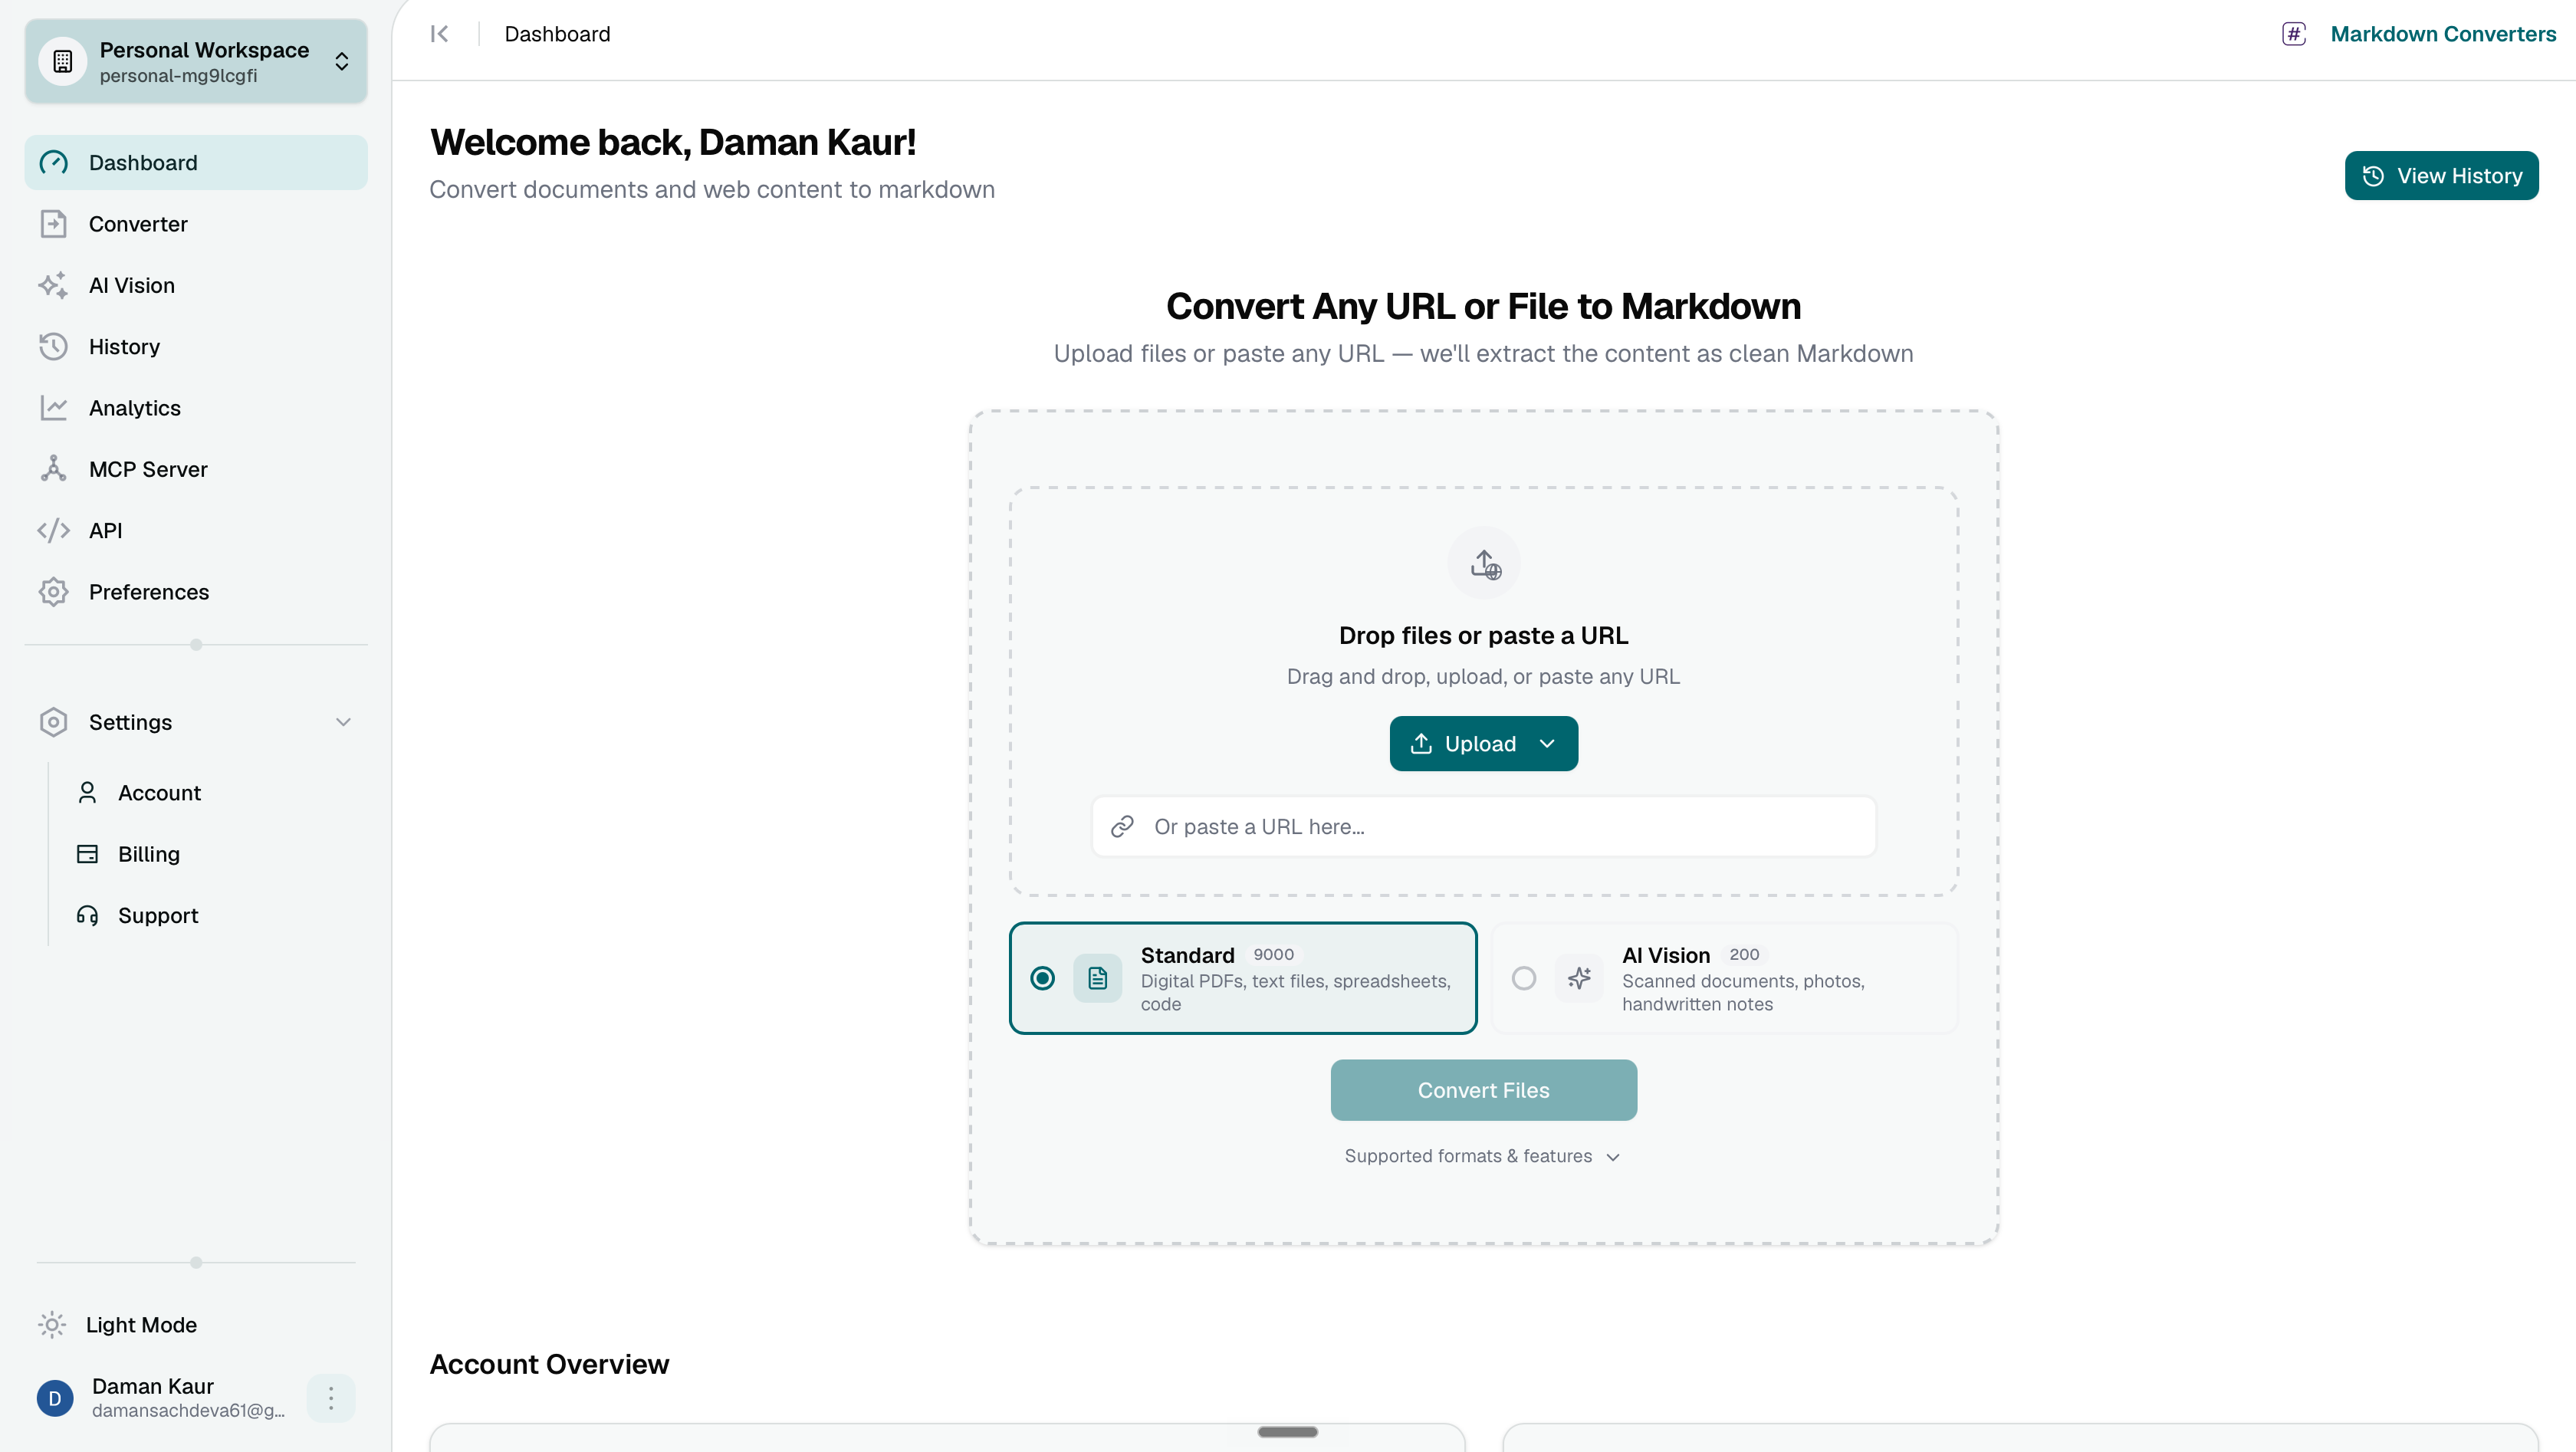Click into the paste a URL field
The image size is (2576, 1452).
pos(1483,826)
